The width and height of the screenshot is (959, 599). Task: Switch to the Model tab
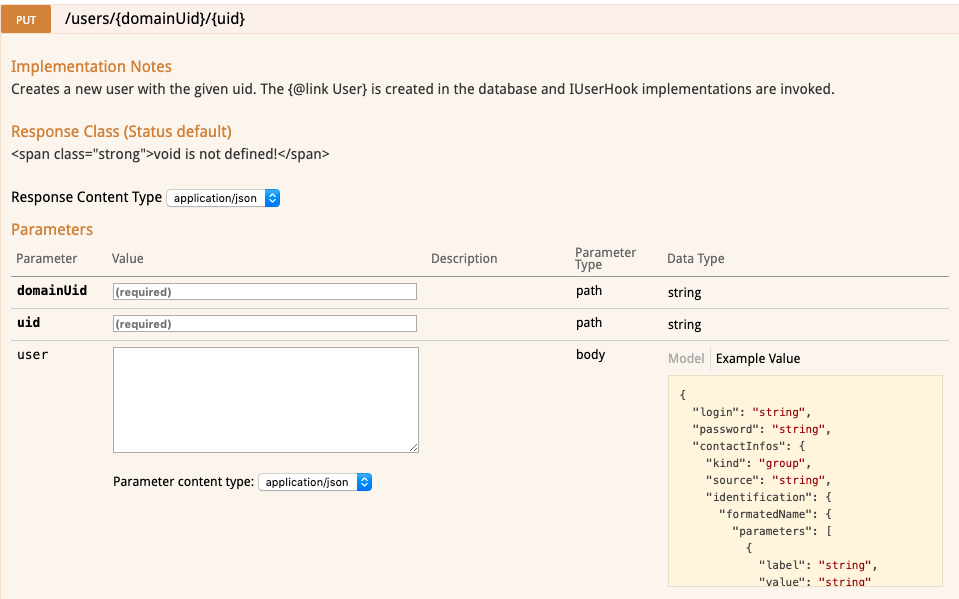pos(686,359)
